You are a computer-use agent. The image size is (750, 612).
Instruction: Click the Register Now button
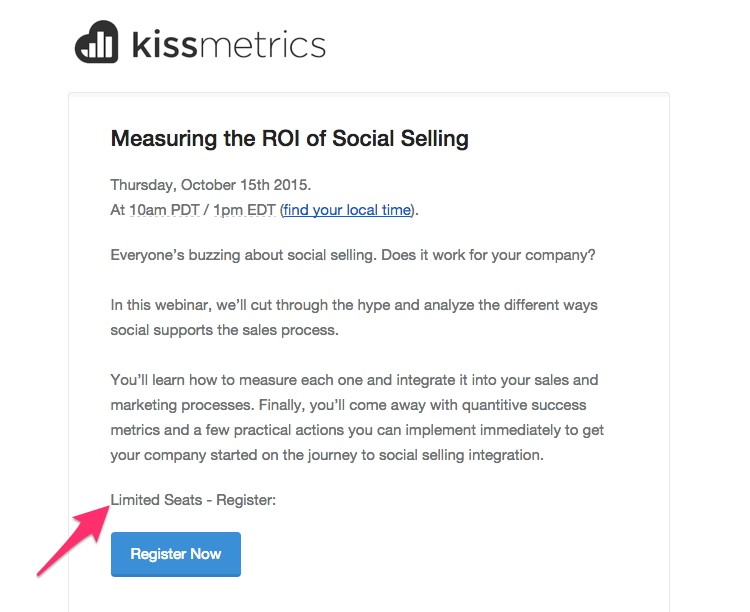176,554
